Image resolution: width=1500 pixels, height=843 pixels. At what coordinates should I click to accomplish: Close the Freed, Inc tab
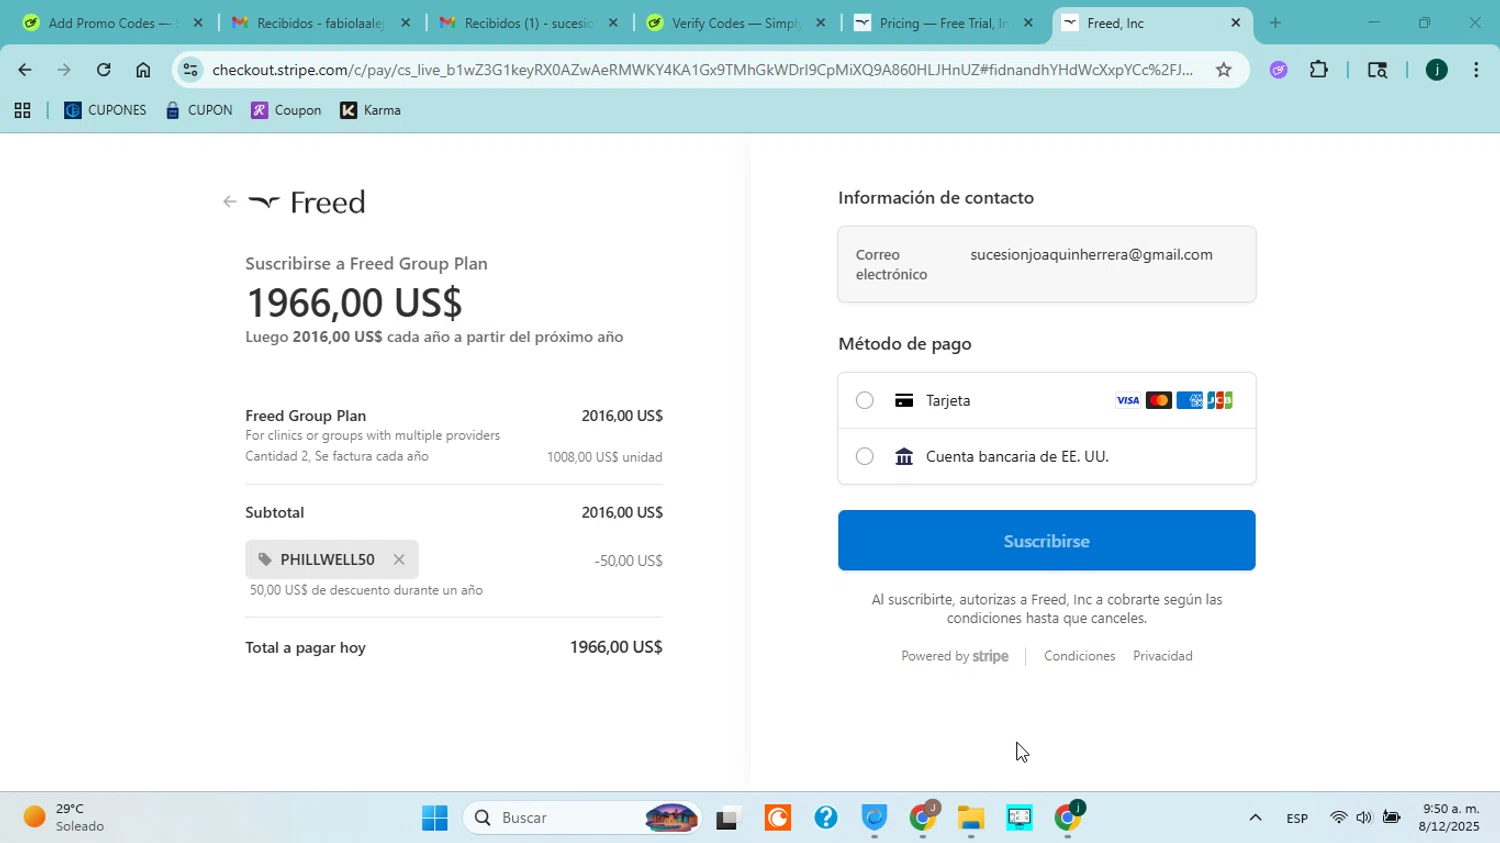(1235, 23)
